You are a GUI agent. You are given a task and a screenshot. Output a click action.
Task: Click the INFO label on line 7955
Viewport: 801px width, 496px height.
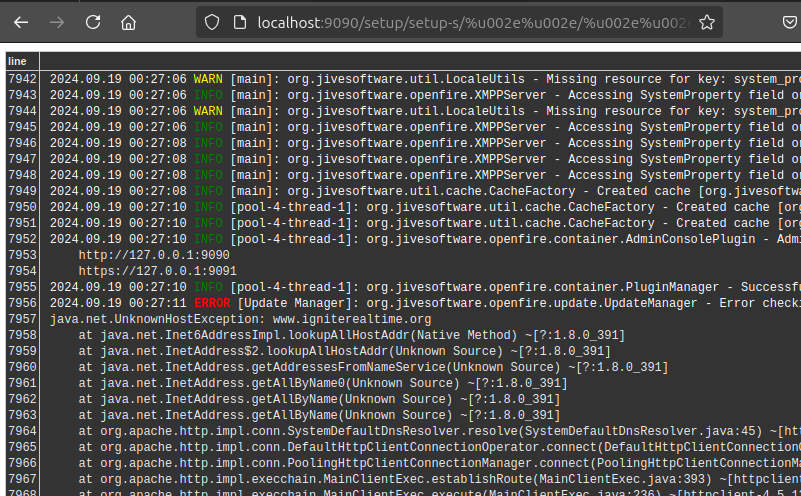(x=208, y=287)
